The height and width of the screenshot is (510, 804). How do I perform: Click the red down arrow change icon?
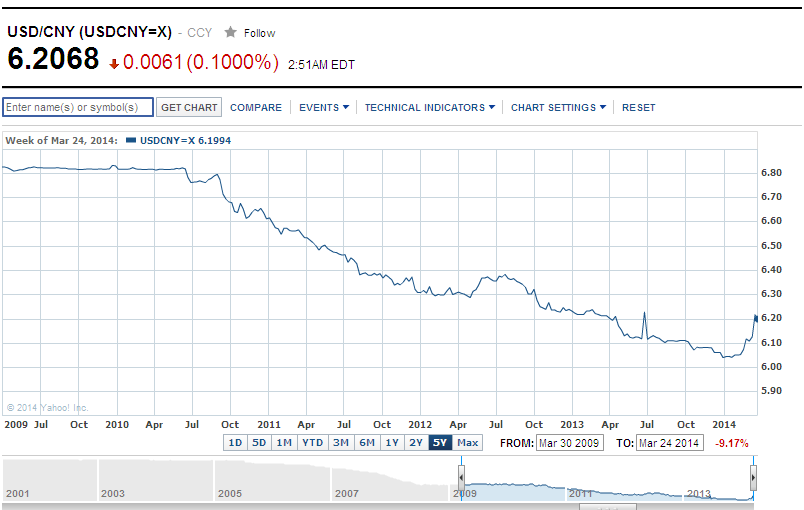pyautogui.click(x=114, y=64)
